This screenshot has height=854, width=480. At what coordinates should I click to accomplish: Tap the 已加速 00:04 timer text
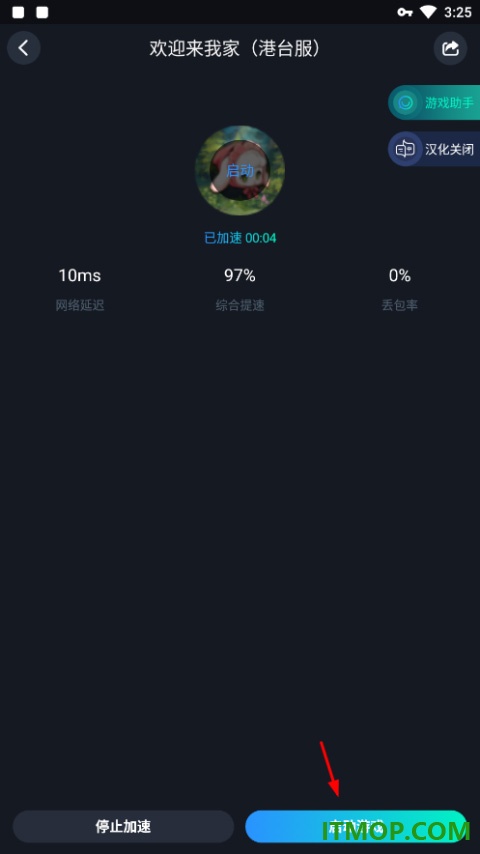pyautogui.click(x=240, y=238)
